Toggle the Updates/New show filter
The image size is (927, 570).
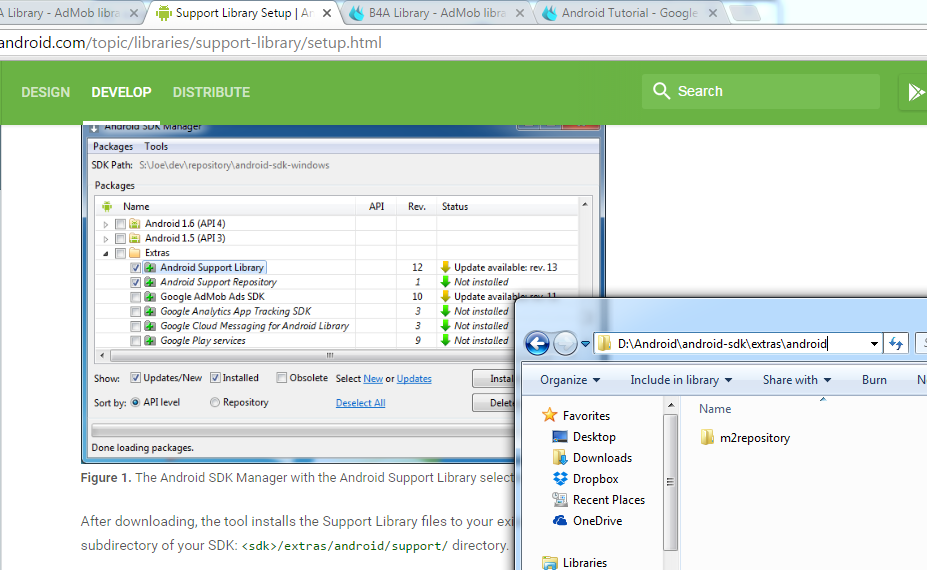tap(135, 377)
